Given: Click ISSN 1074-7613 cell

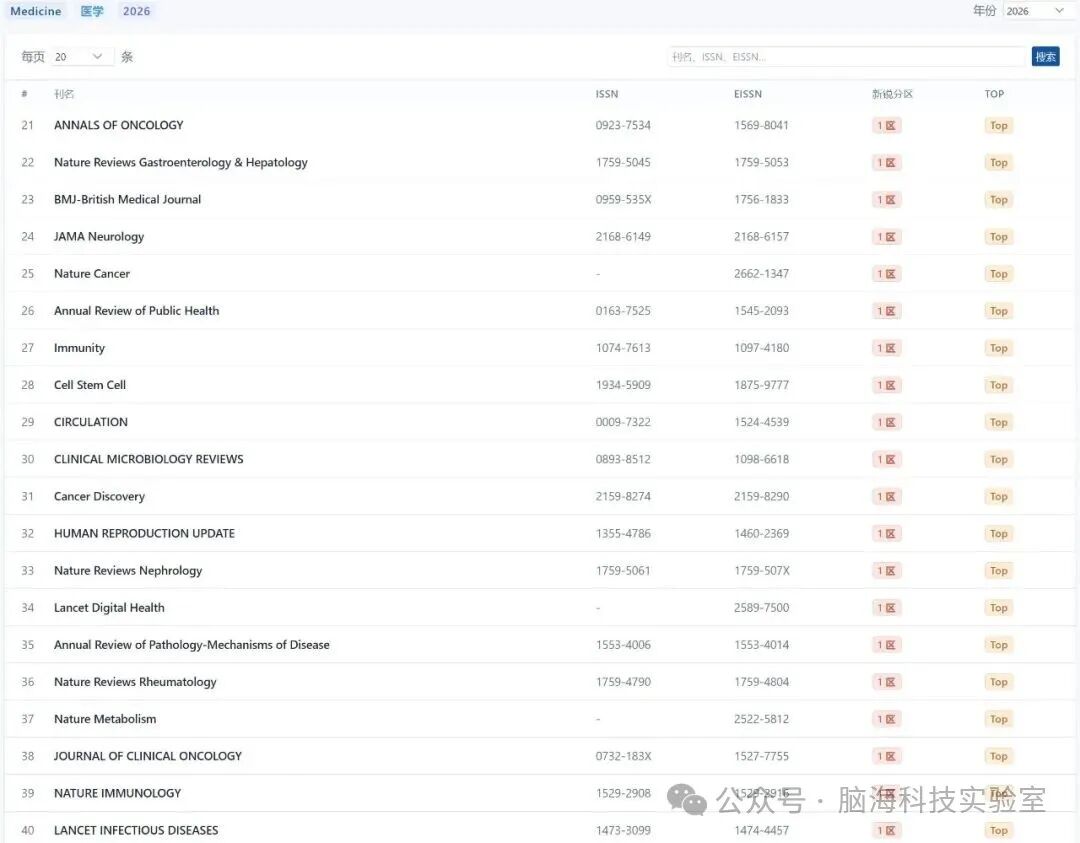Looking at the screenshot, I should pyautogui.click(x=623, y=348).
